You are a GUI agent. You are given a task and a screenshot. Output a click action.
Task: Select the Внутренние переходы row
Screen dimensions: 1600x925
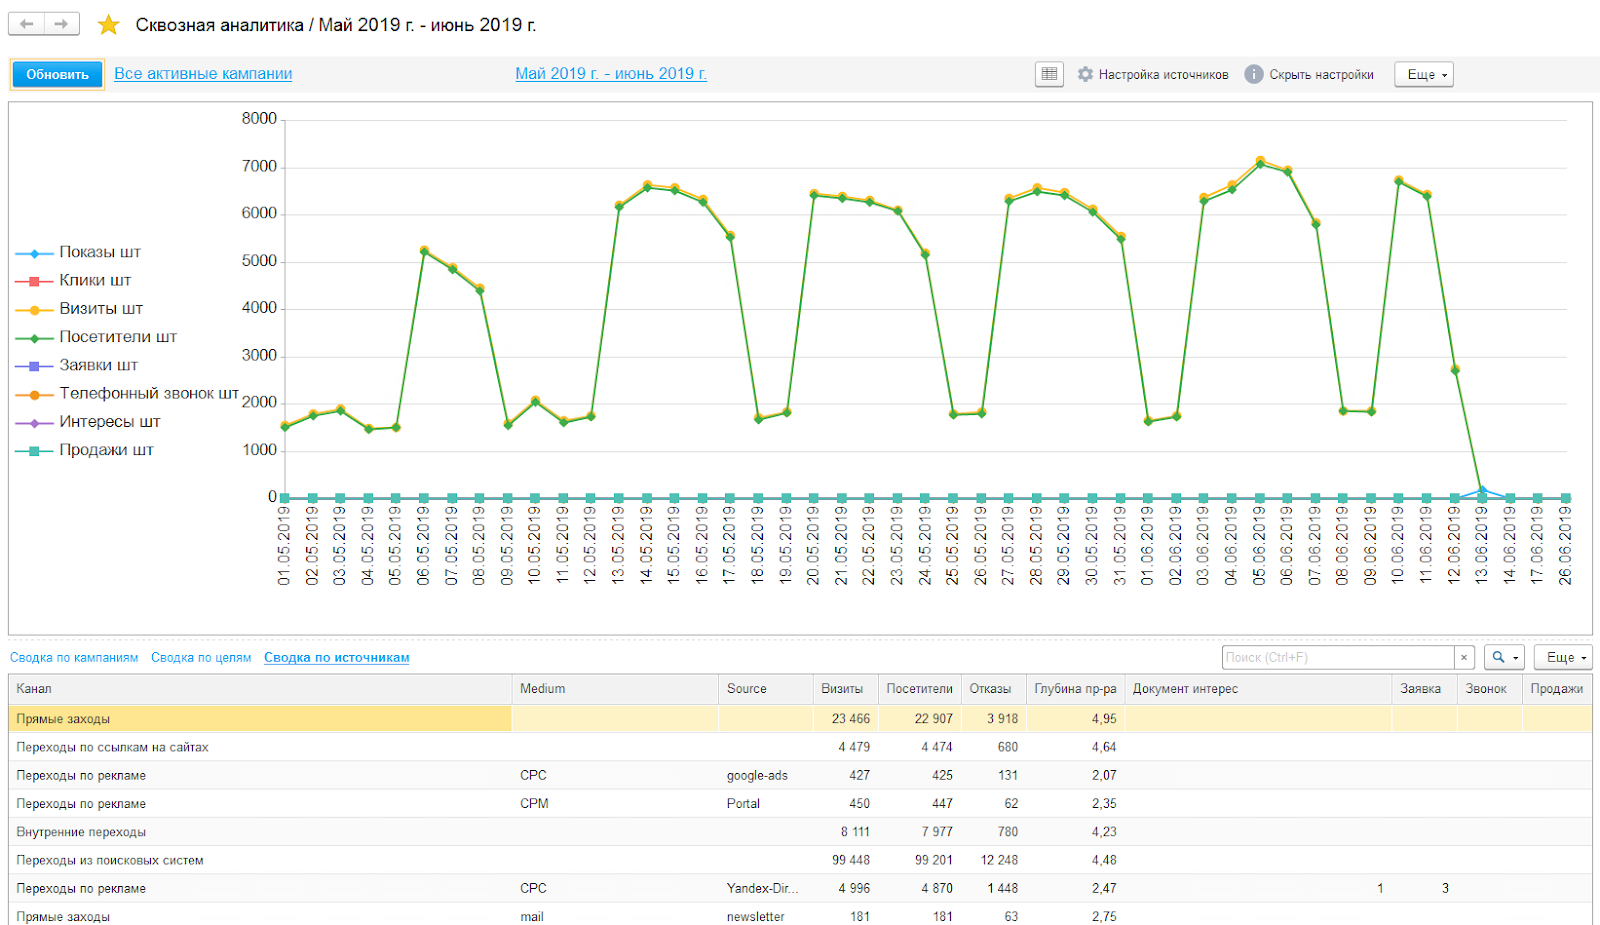[x=800, y=832]
